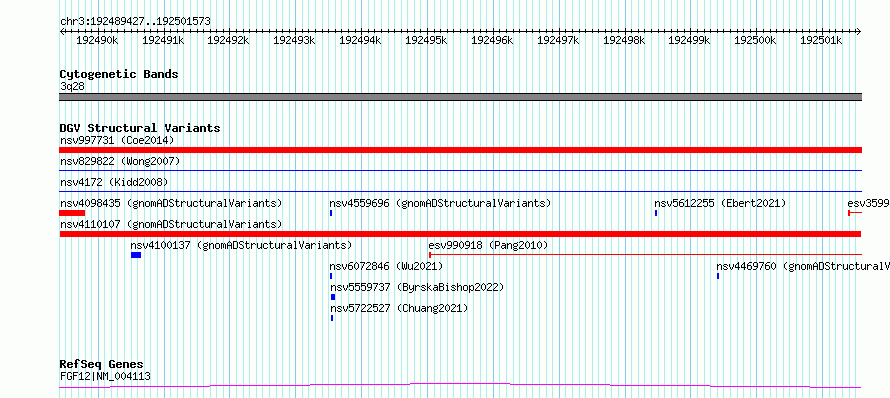
Task: Click the 192490k ruler position label
Action: 97,40
